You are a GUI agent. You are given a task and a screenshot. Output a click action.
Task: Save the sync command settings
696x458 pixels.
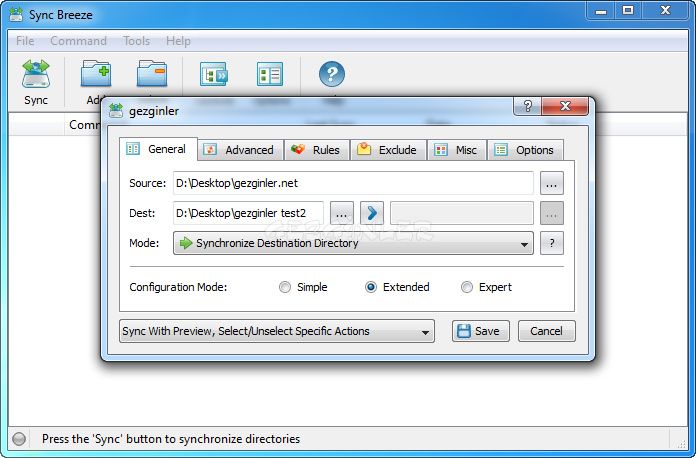[x=481, y=331]
